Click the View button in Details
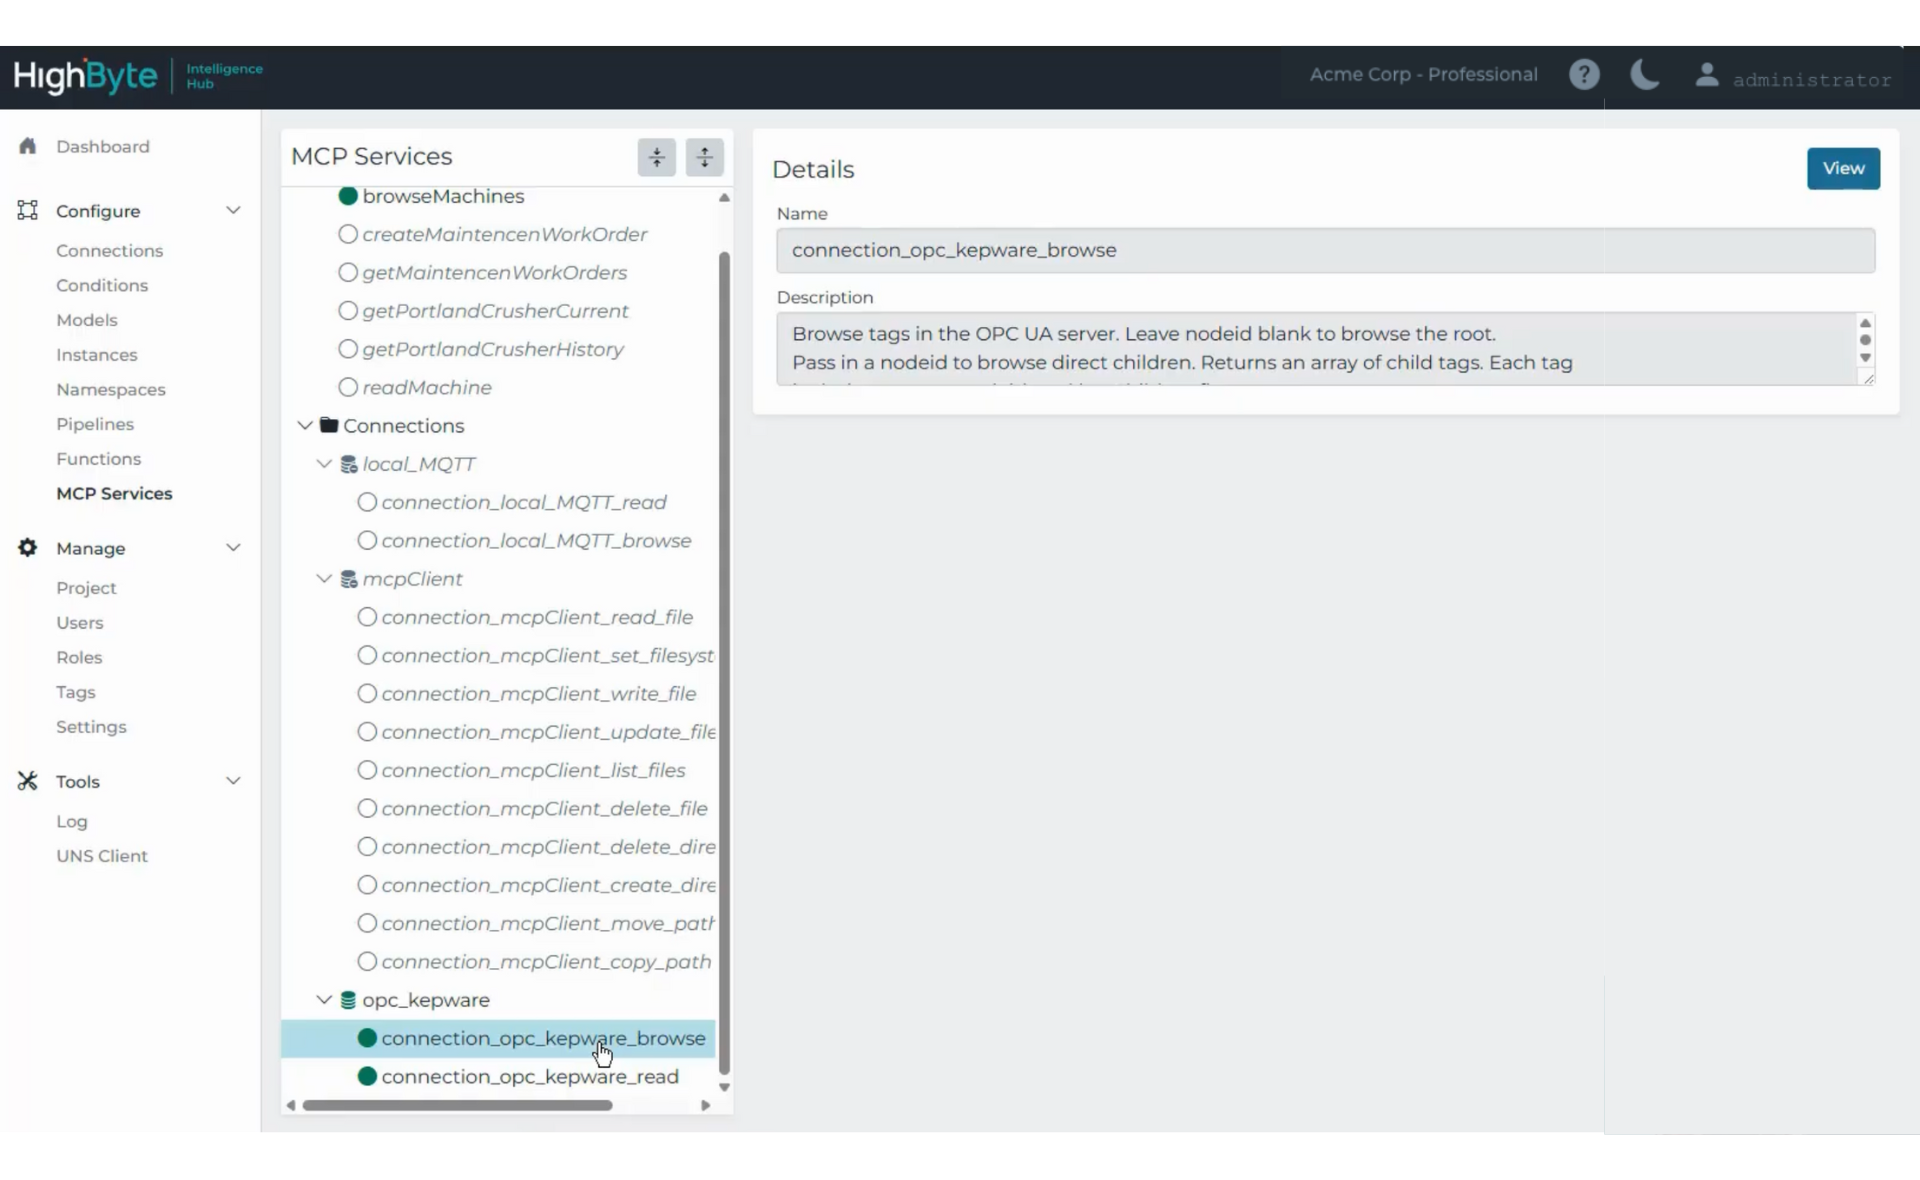The height and width of the screenshot is (1180, 1920). 1842,168
